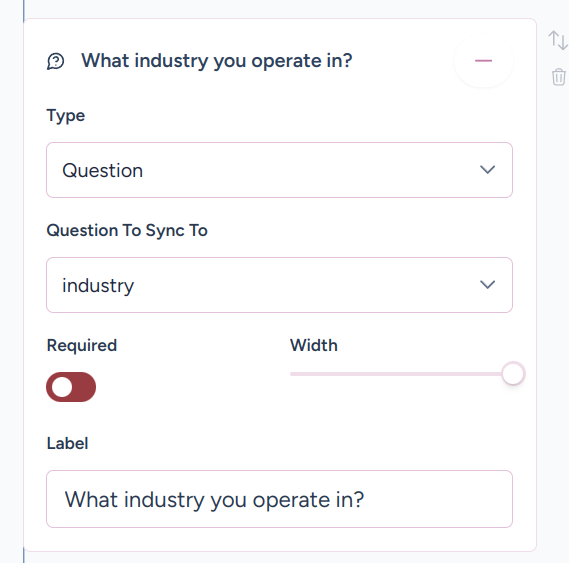Open the Type dropdown showing 'Question'
Viewport: 569px width, 563px height.
pyautogui.click(x=279, y=170)
